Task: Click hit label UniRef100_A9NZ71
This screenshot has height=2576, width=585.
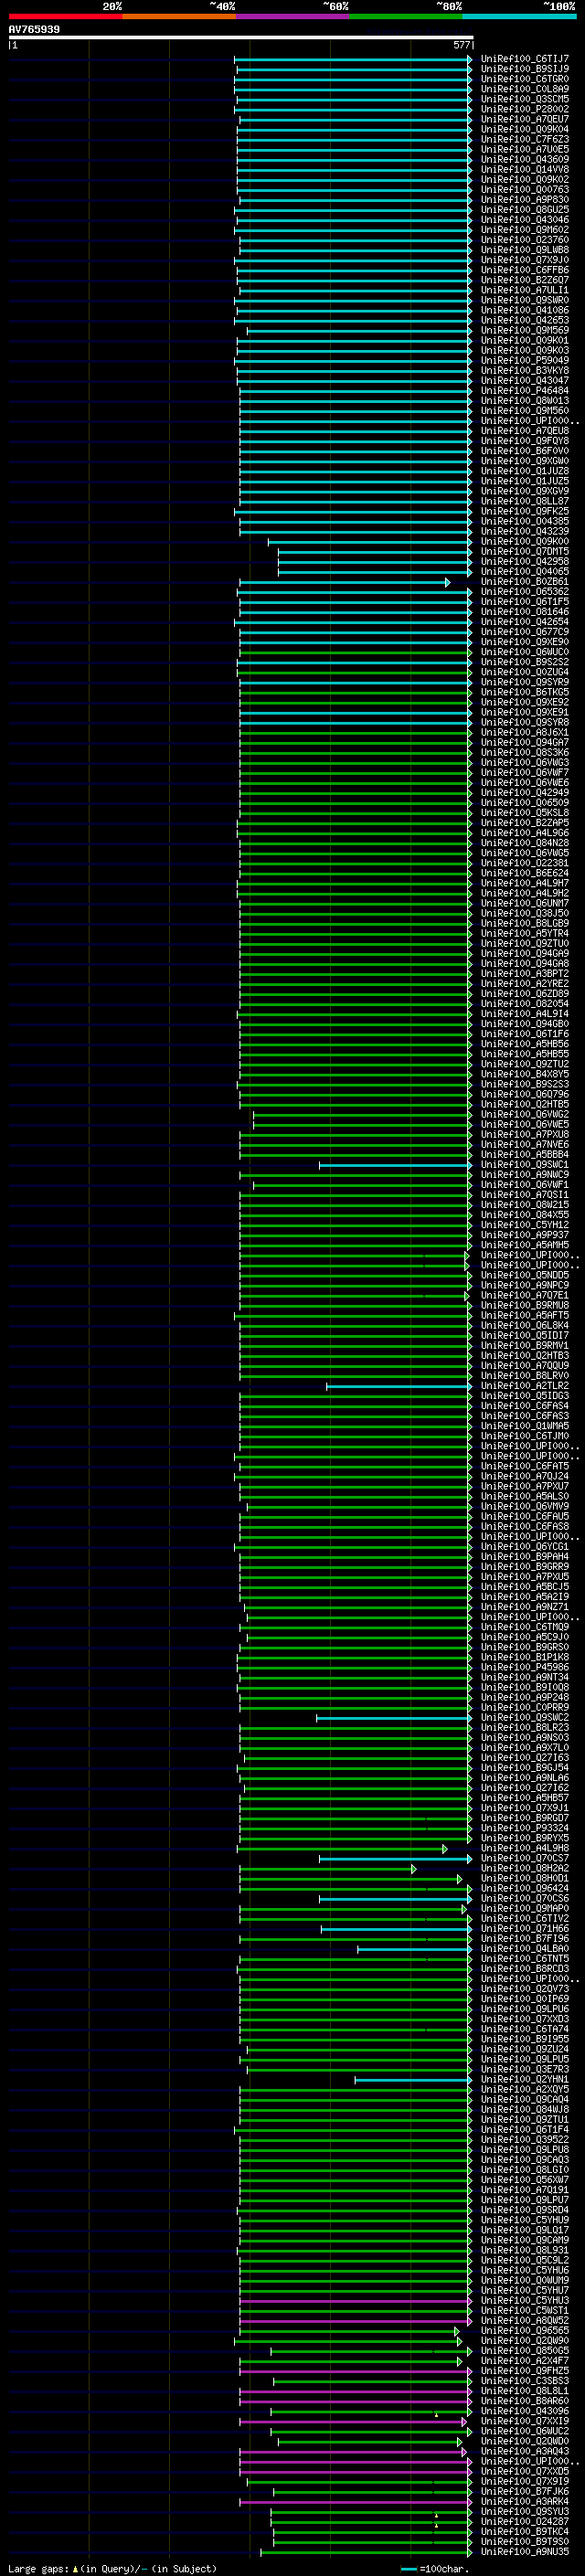Action: click(524, 1607)
